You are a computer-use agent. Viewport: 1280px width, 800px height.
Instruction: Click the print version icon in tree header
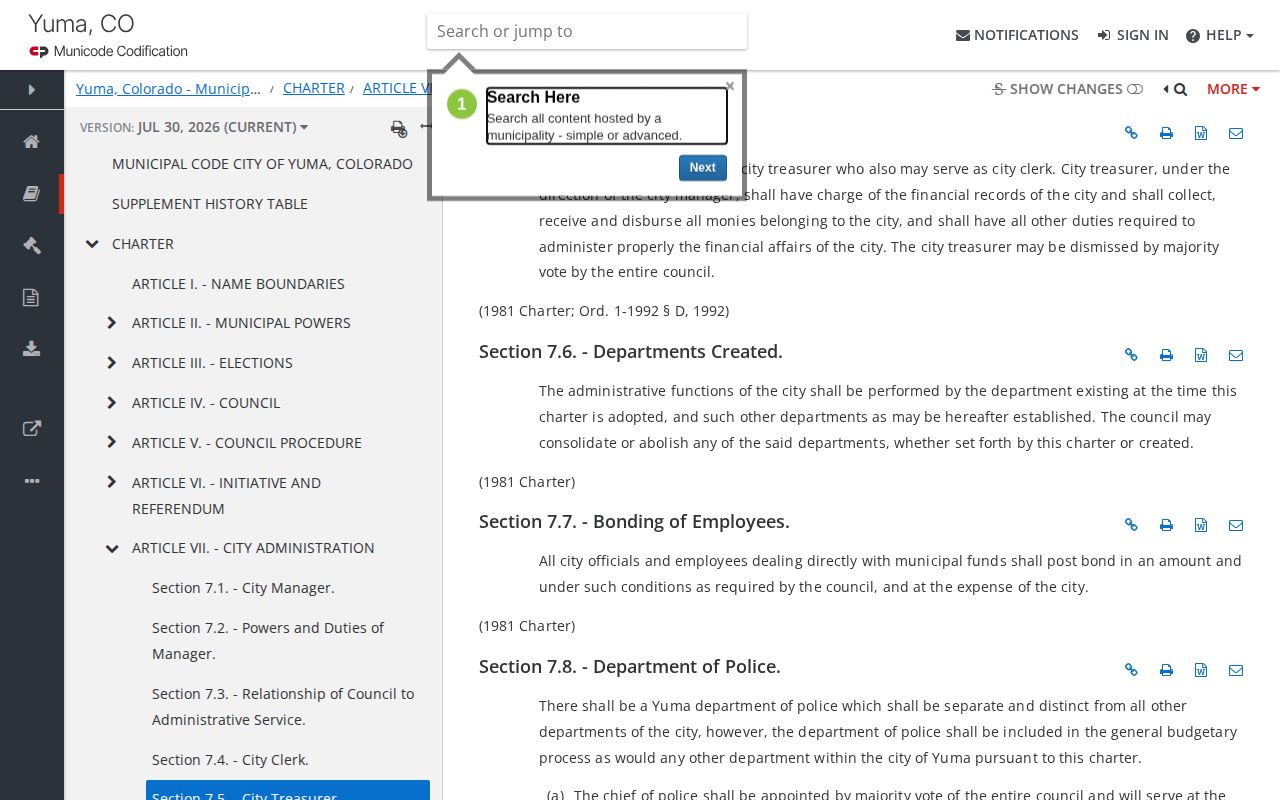[398, 128]
